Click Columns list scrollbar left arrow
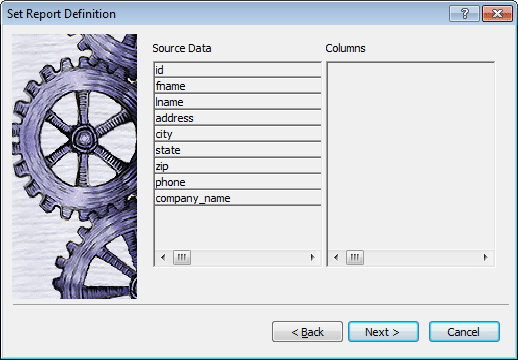 336,257
